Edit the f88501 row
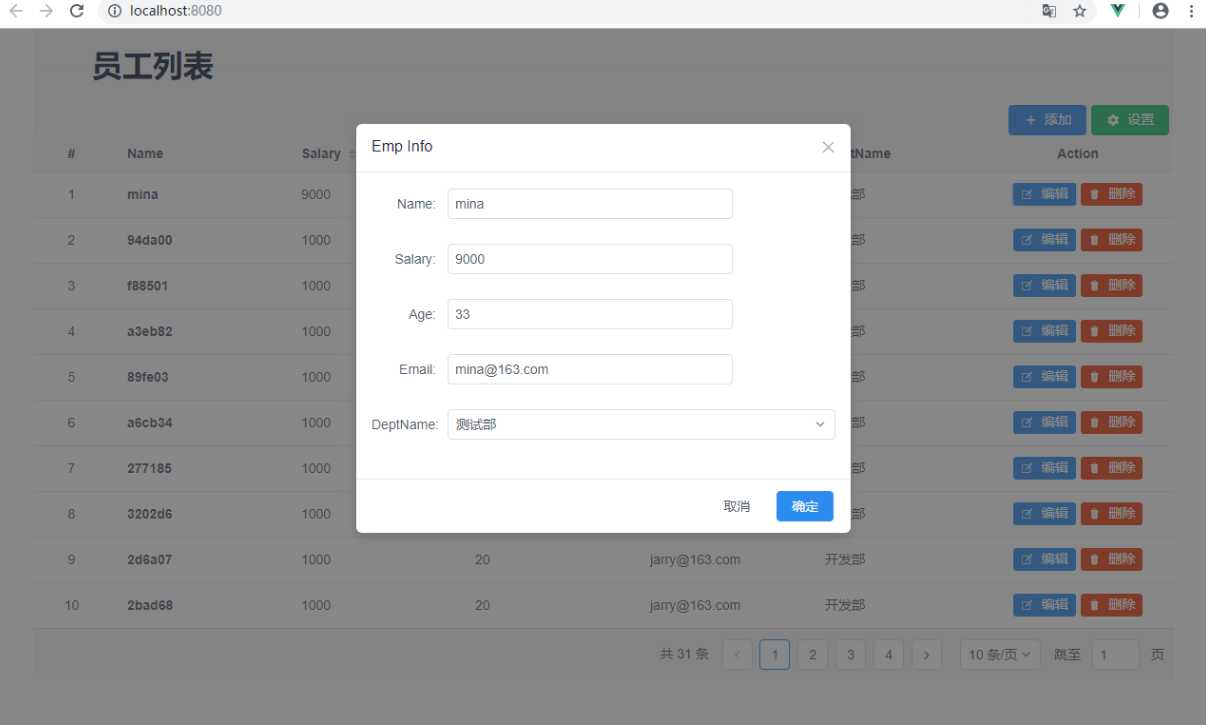Image resolution: width=1206 pixels, height=725 pixels. (x=1044, y=285)
